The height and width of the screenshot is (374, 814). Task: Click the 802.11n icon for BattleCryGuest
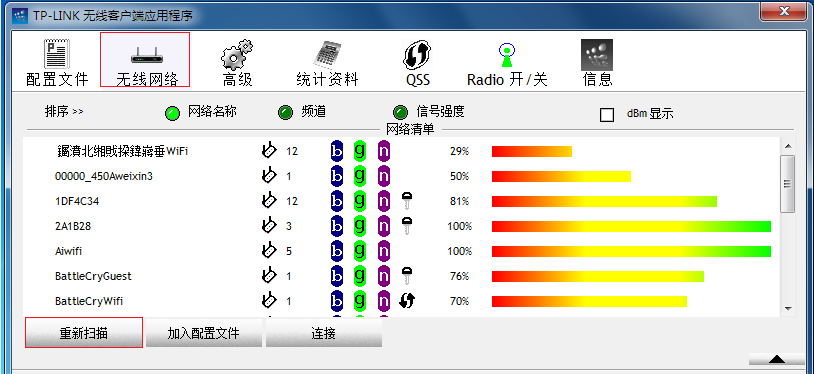384,276
